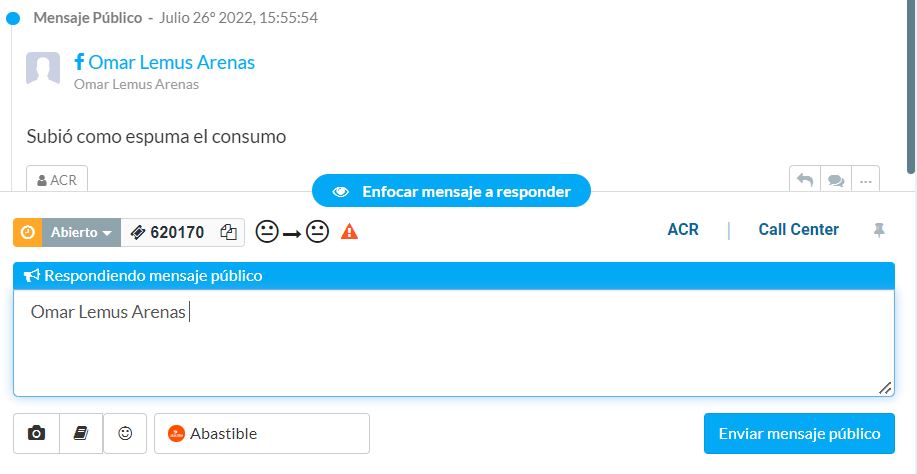The height and width of the screenshot is (474, 917).
Task: Click inside the reply message text area
Action: click(454, 343)
